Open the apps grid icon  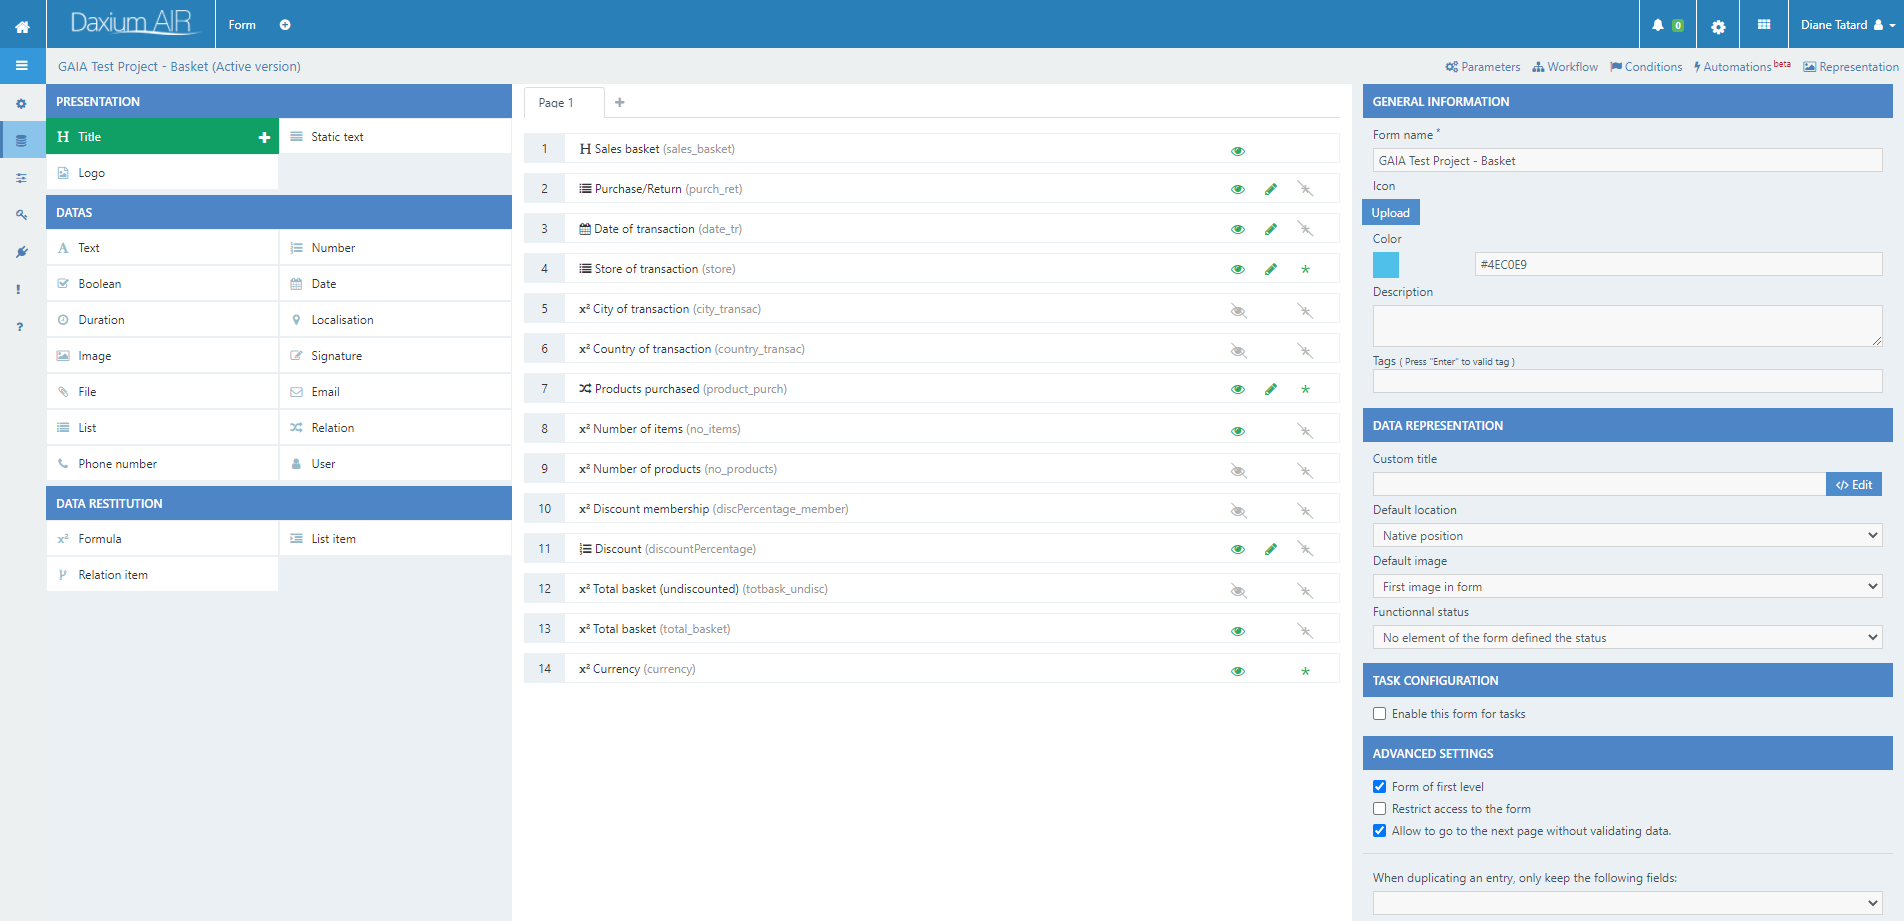coord(1764,25)
